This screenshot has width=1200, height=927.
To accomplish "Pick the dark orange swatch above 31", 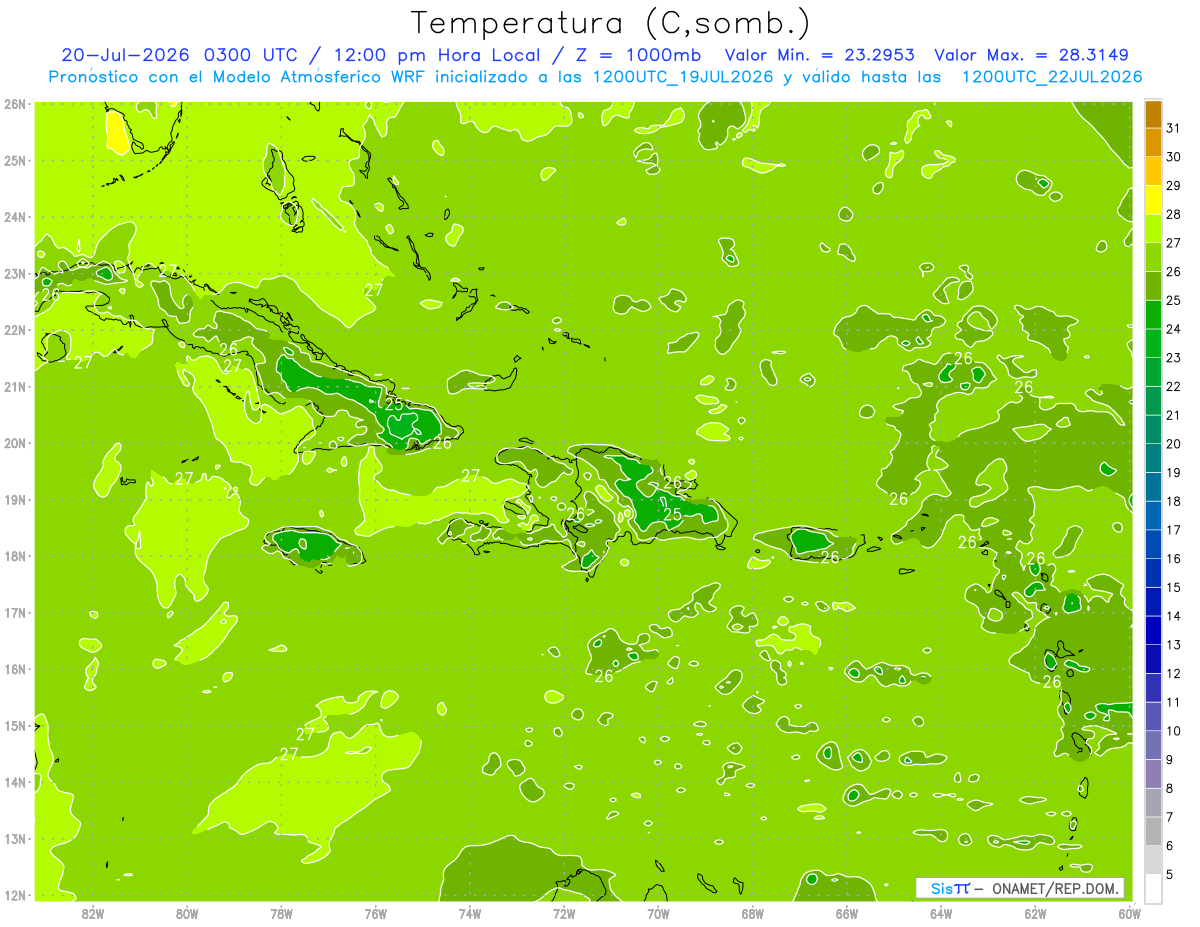I will pos(1153,115).
